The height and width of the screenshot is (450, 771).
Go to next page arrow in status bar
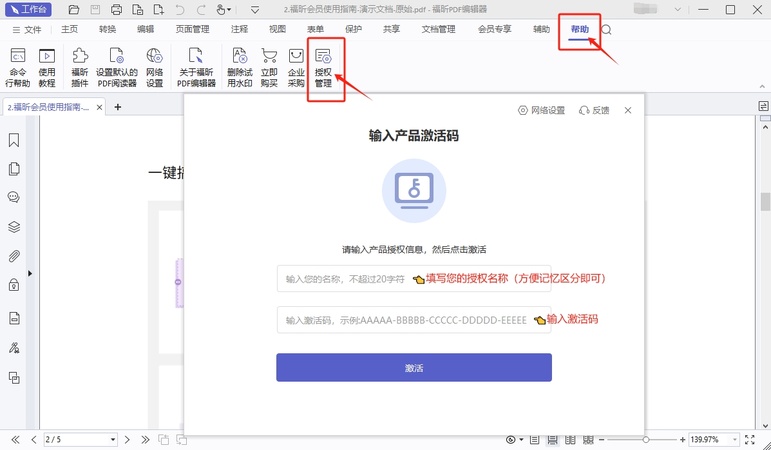[127, 440]
